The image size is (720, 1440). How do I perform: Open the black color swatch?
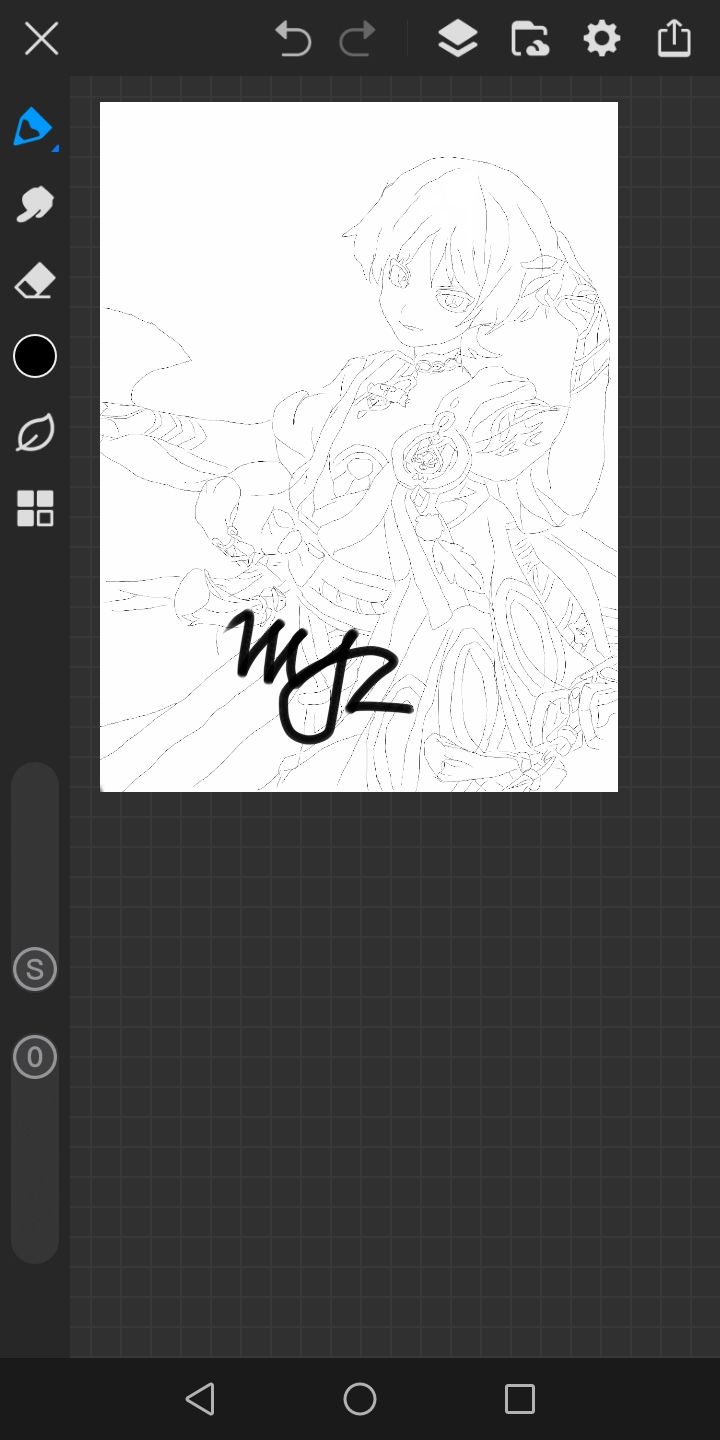35,356
